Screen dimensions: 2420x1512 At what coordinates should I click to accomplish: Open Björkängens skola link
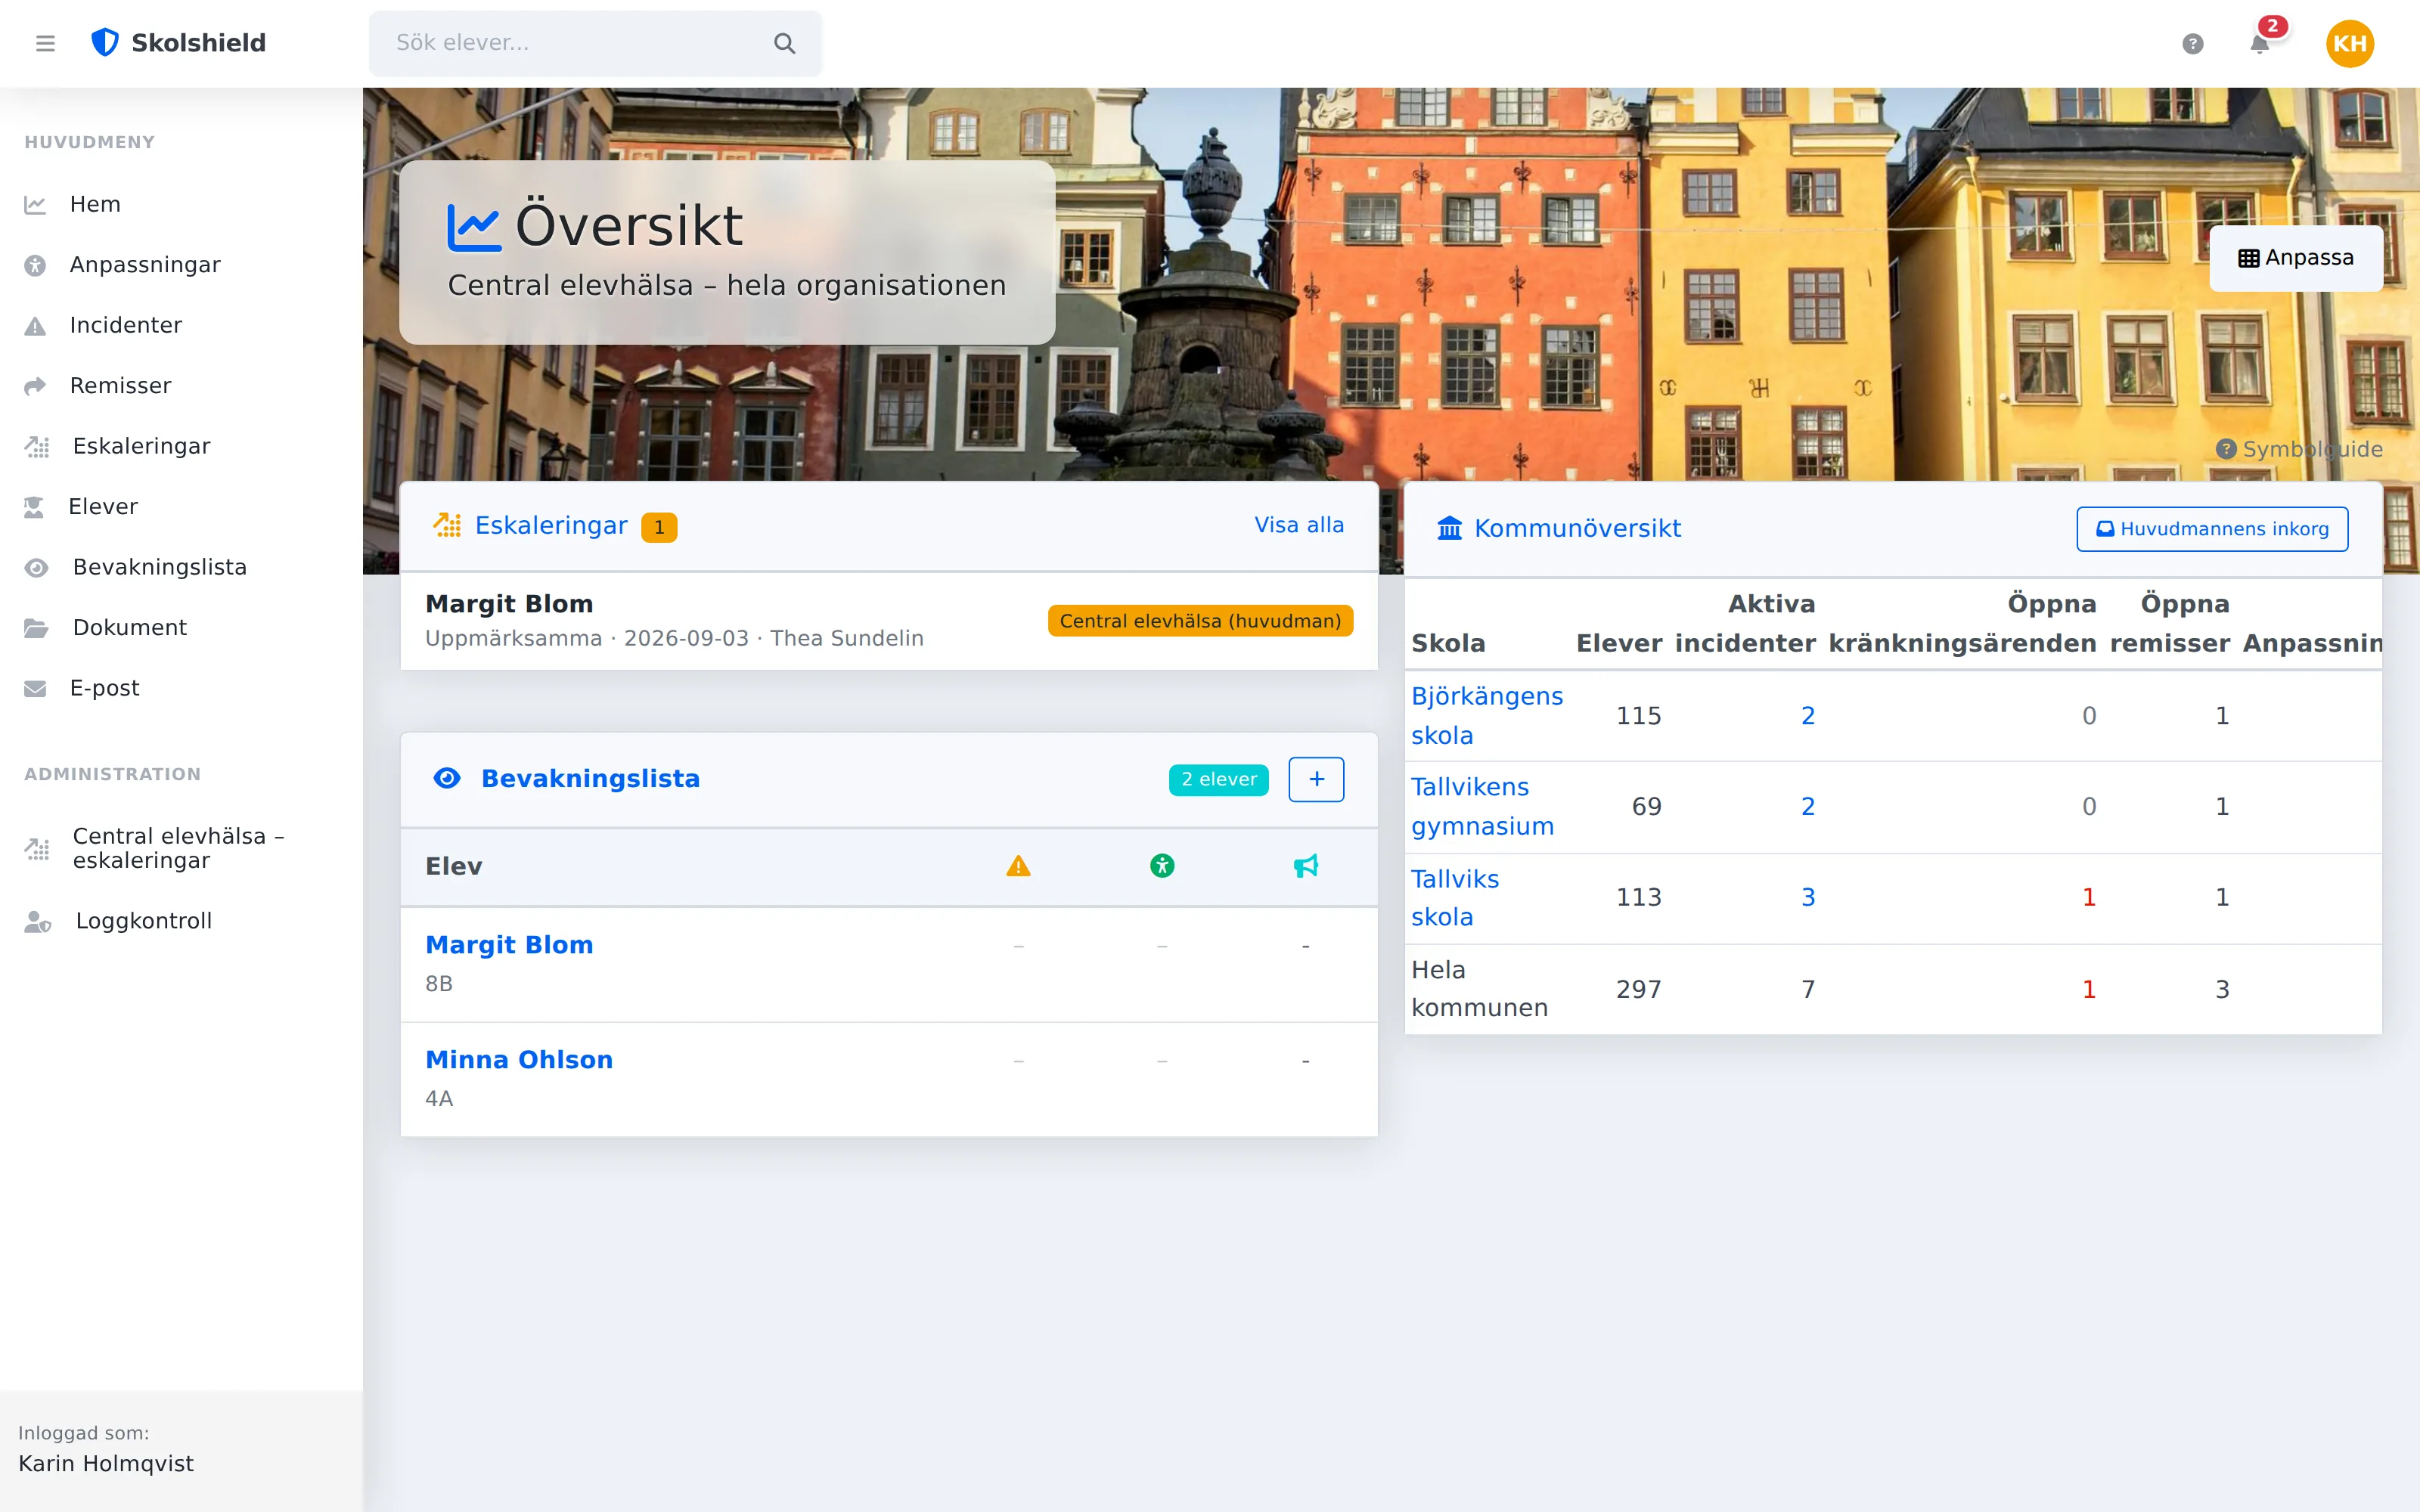(x=1486, y=716)
